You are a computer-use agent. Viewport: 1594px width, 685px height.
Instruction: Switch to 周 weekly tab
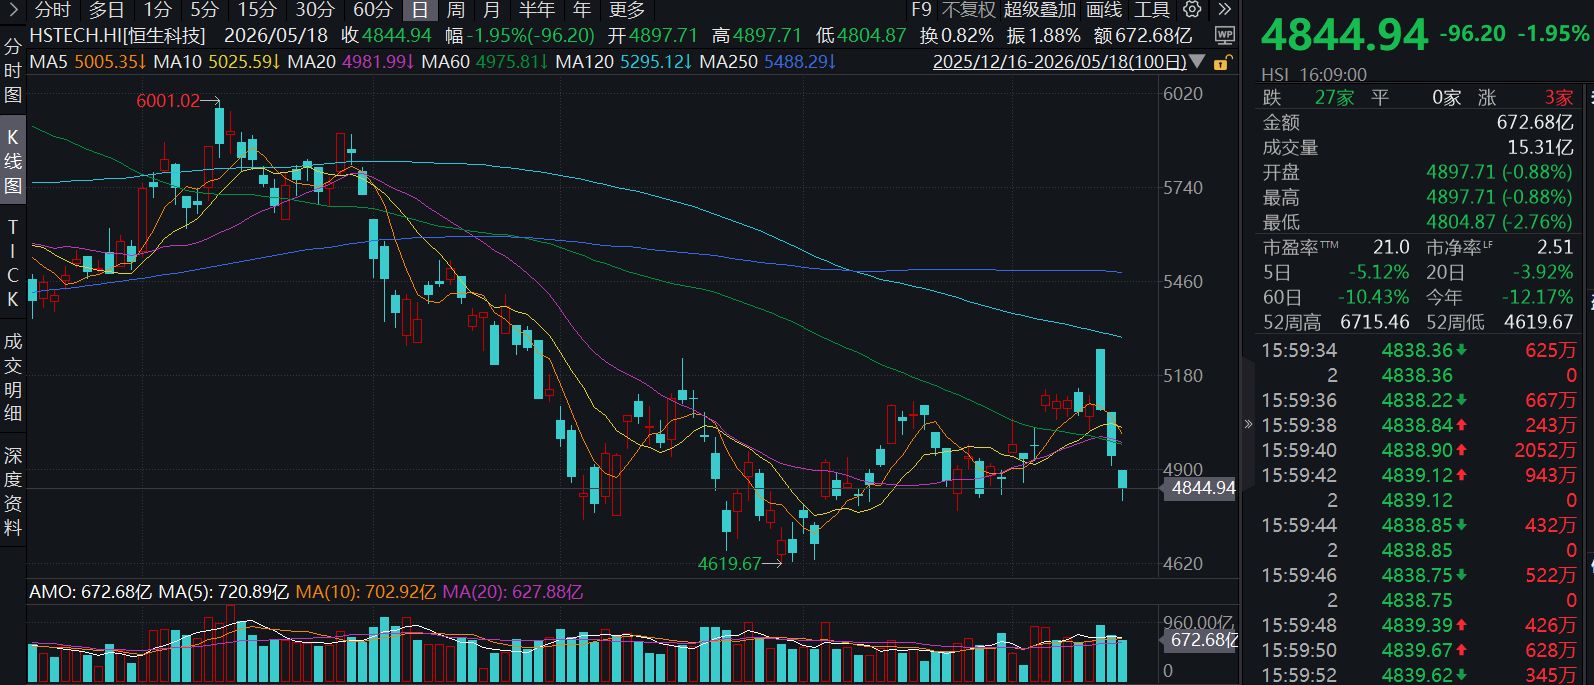[455, 10]
